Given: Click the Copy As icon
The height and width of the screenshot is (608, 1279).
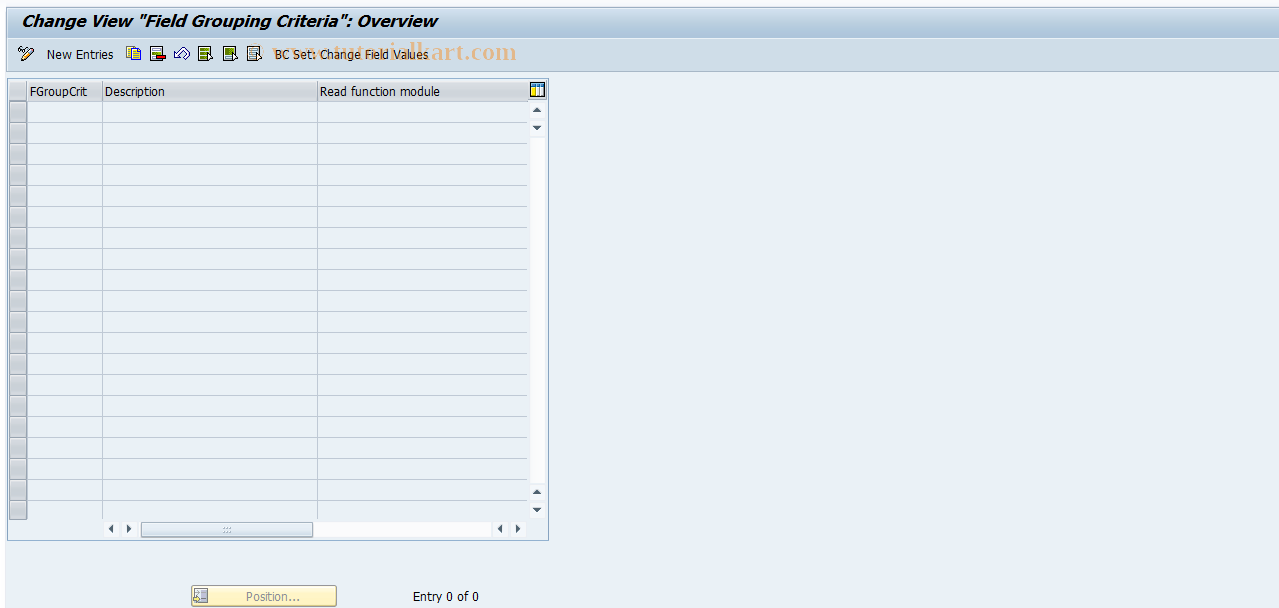Looking at the screenshot, I should [x=134, y=54].
